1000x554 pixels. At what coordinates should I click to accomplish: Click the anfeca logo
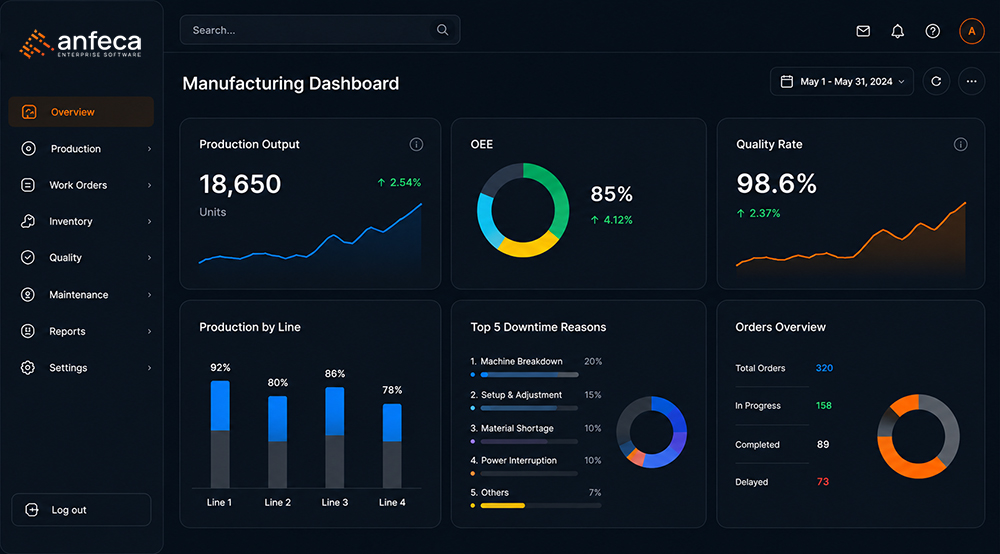[x=80, y=43]
